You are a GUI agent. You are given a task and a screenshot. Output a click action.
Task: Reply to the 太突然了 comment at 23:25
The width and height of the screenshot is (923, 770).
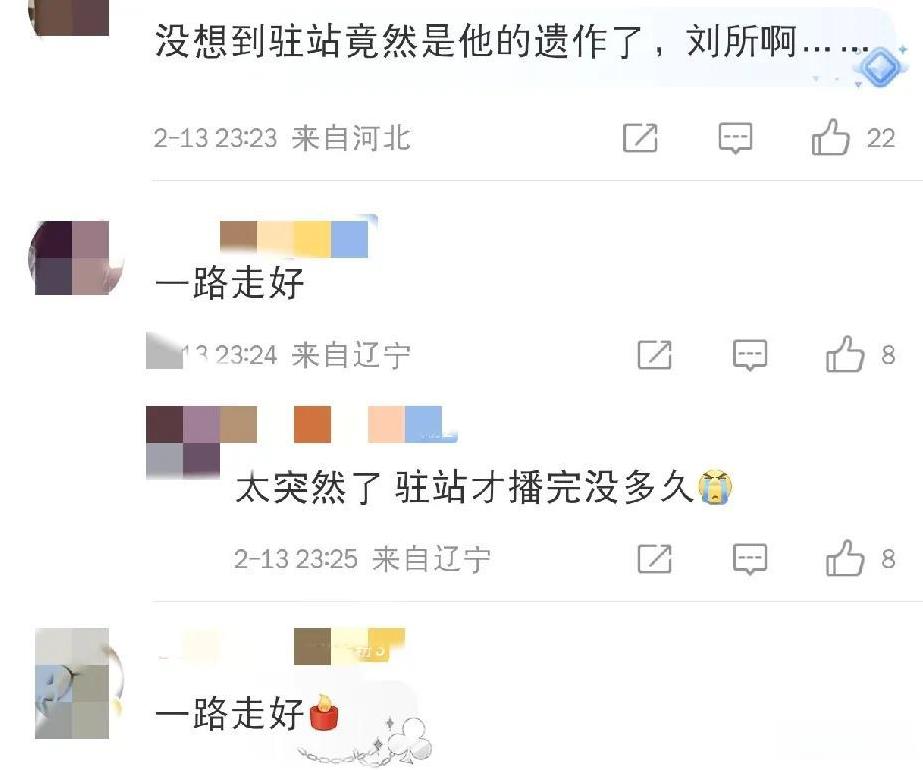pos(750,559)
